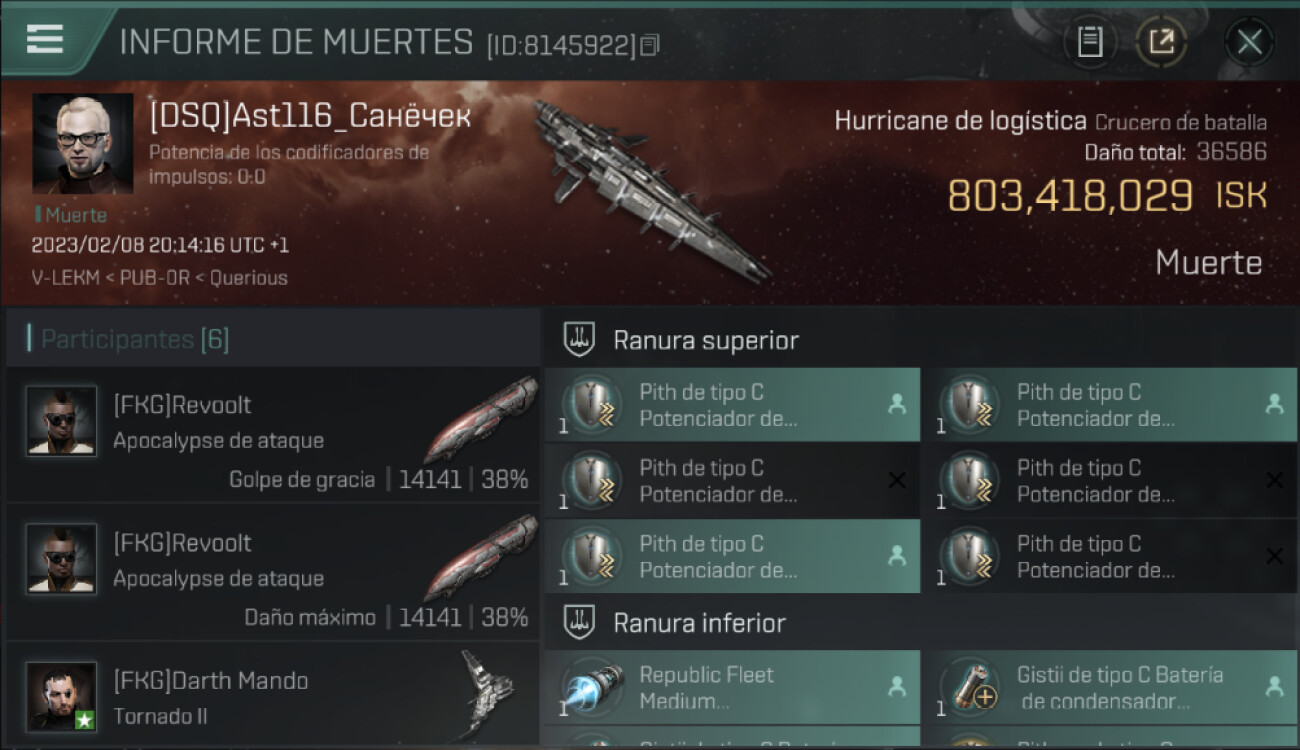Screen dimensions: 1300x750
Task: Click X mark on third-row right Pith module
Action: coord(1274,556)
